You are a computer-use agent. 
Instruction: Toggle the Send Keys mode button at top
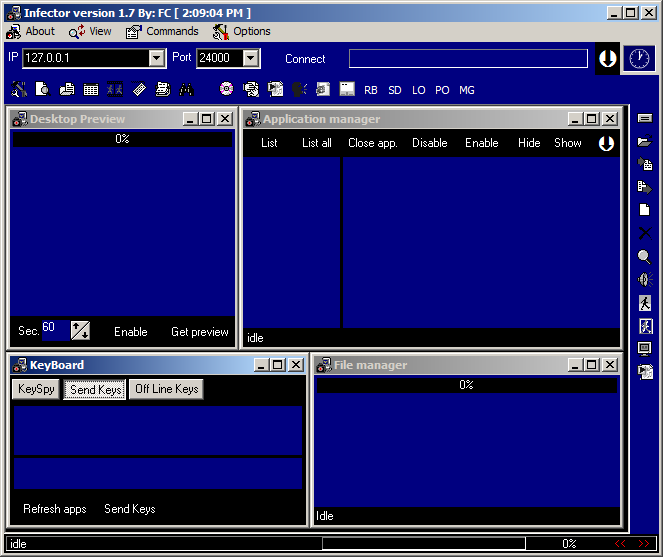tap(95, 389)
